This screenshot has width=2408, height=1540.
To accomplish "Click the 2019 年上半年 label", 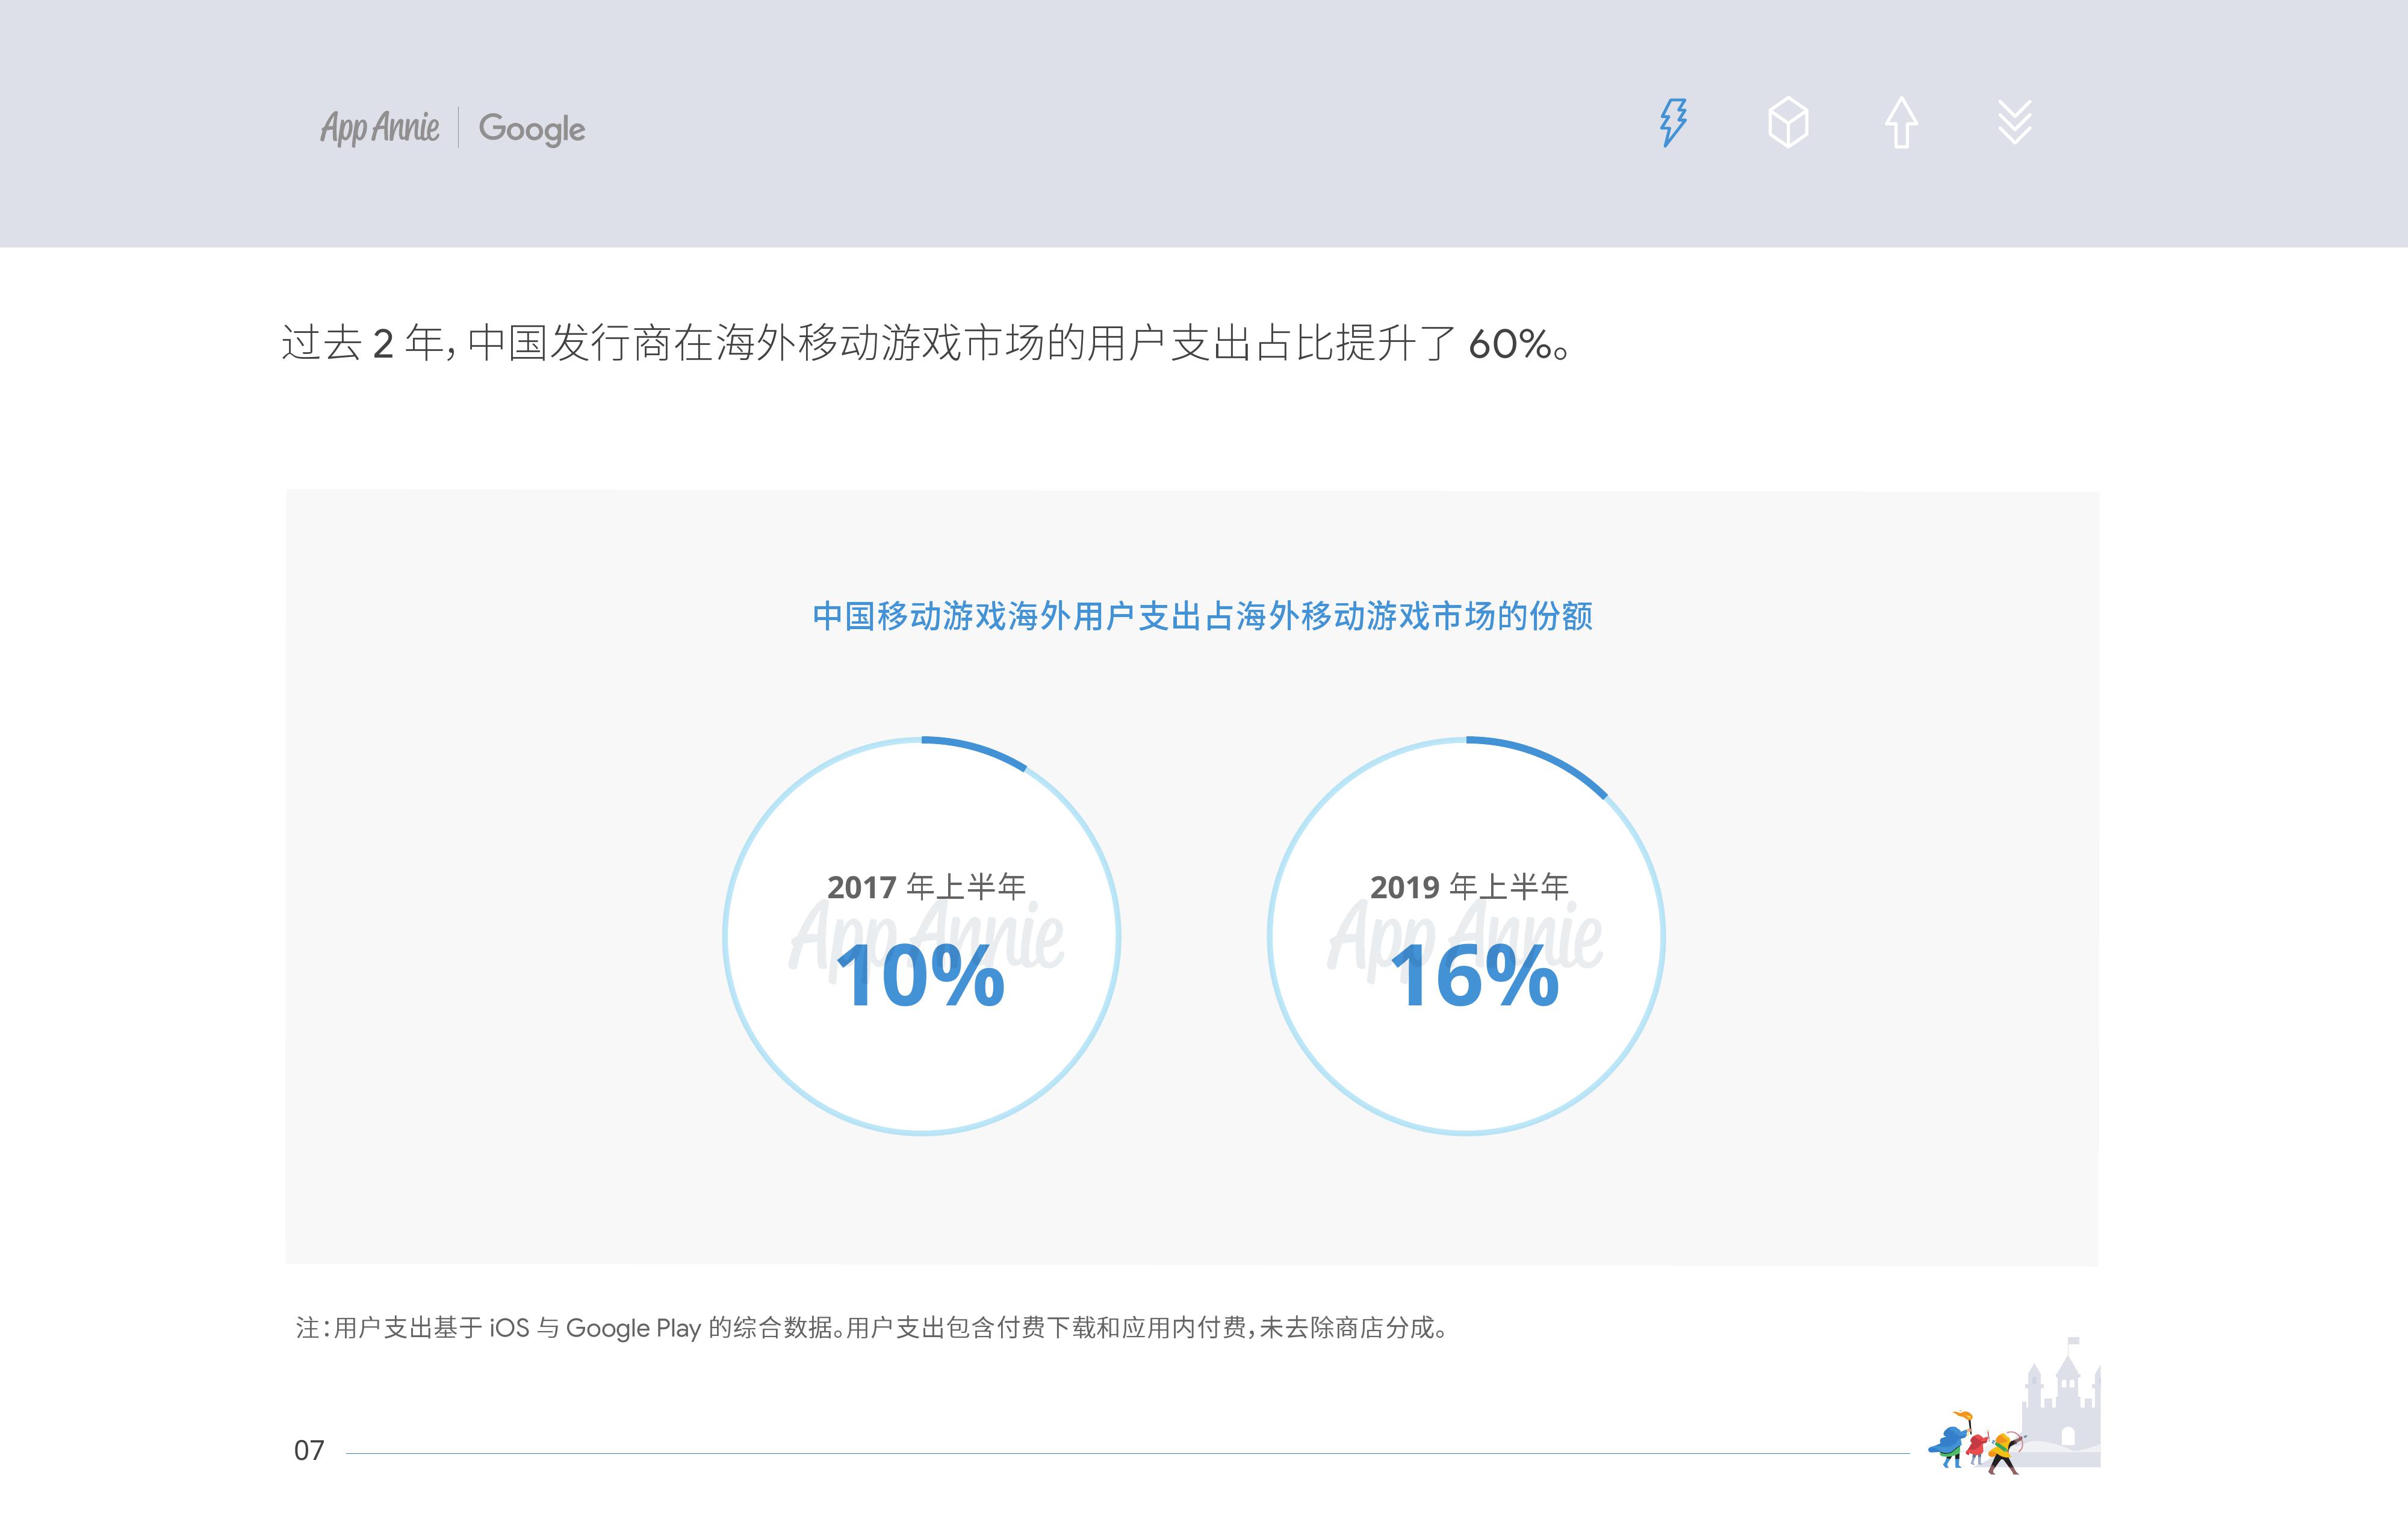I will coord(1469,886).
